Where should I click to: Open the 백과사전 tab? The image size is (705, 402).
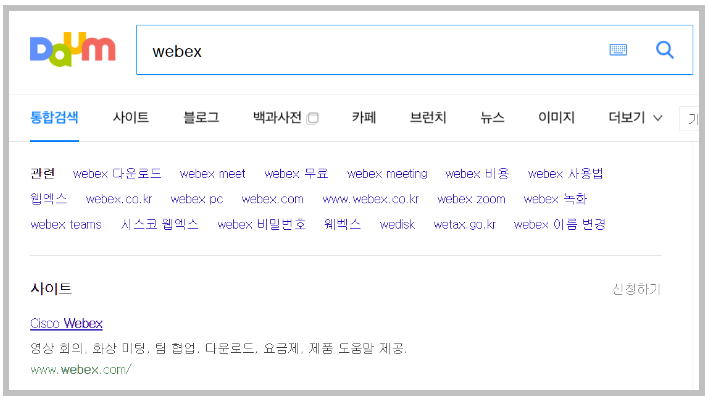point(277,118)
